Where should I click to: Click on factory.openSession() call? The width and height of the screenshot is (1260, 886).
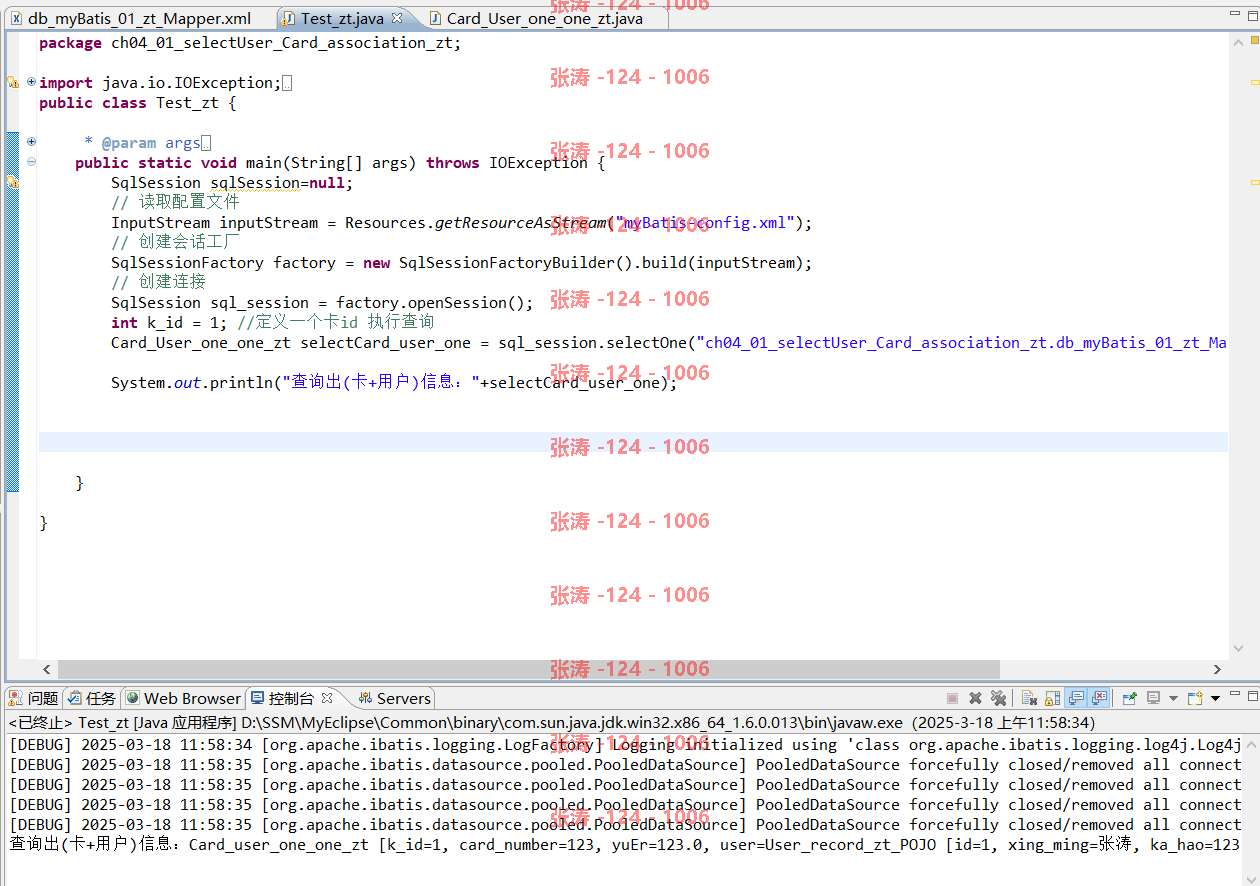point(430,302)
